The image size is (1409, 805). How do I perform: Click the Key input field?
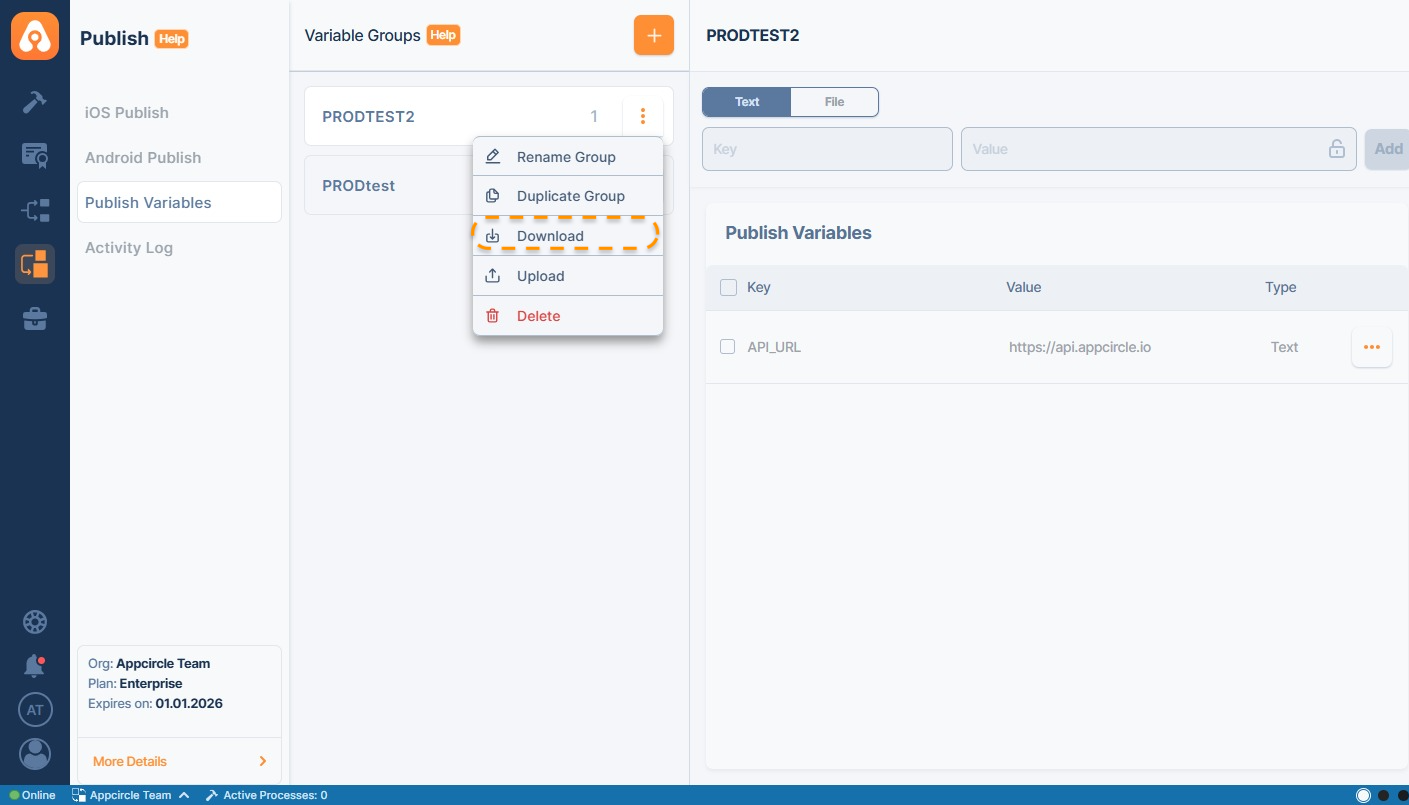tap(827, 149)
